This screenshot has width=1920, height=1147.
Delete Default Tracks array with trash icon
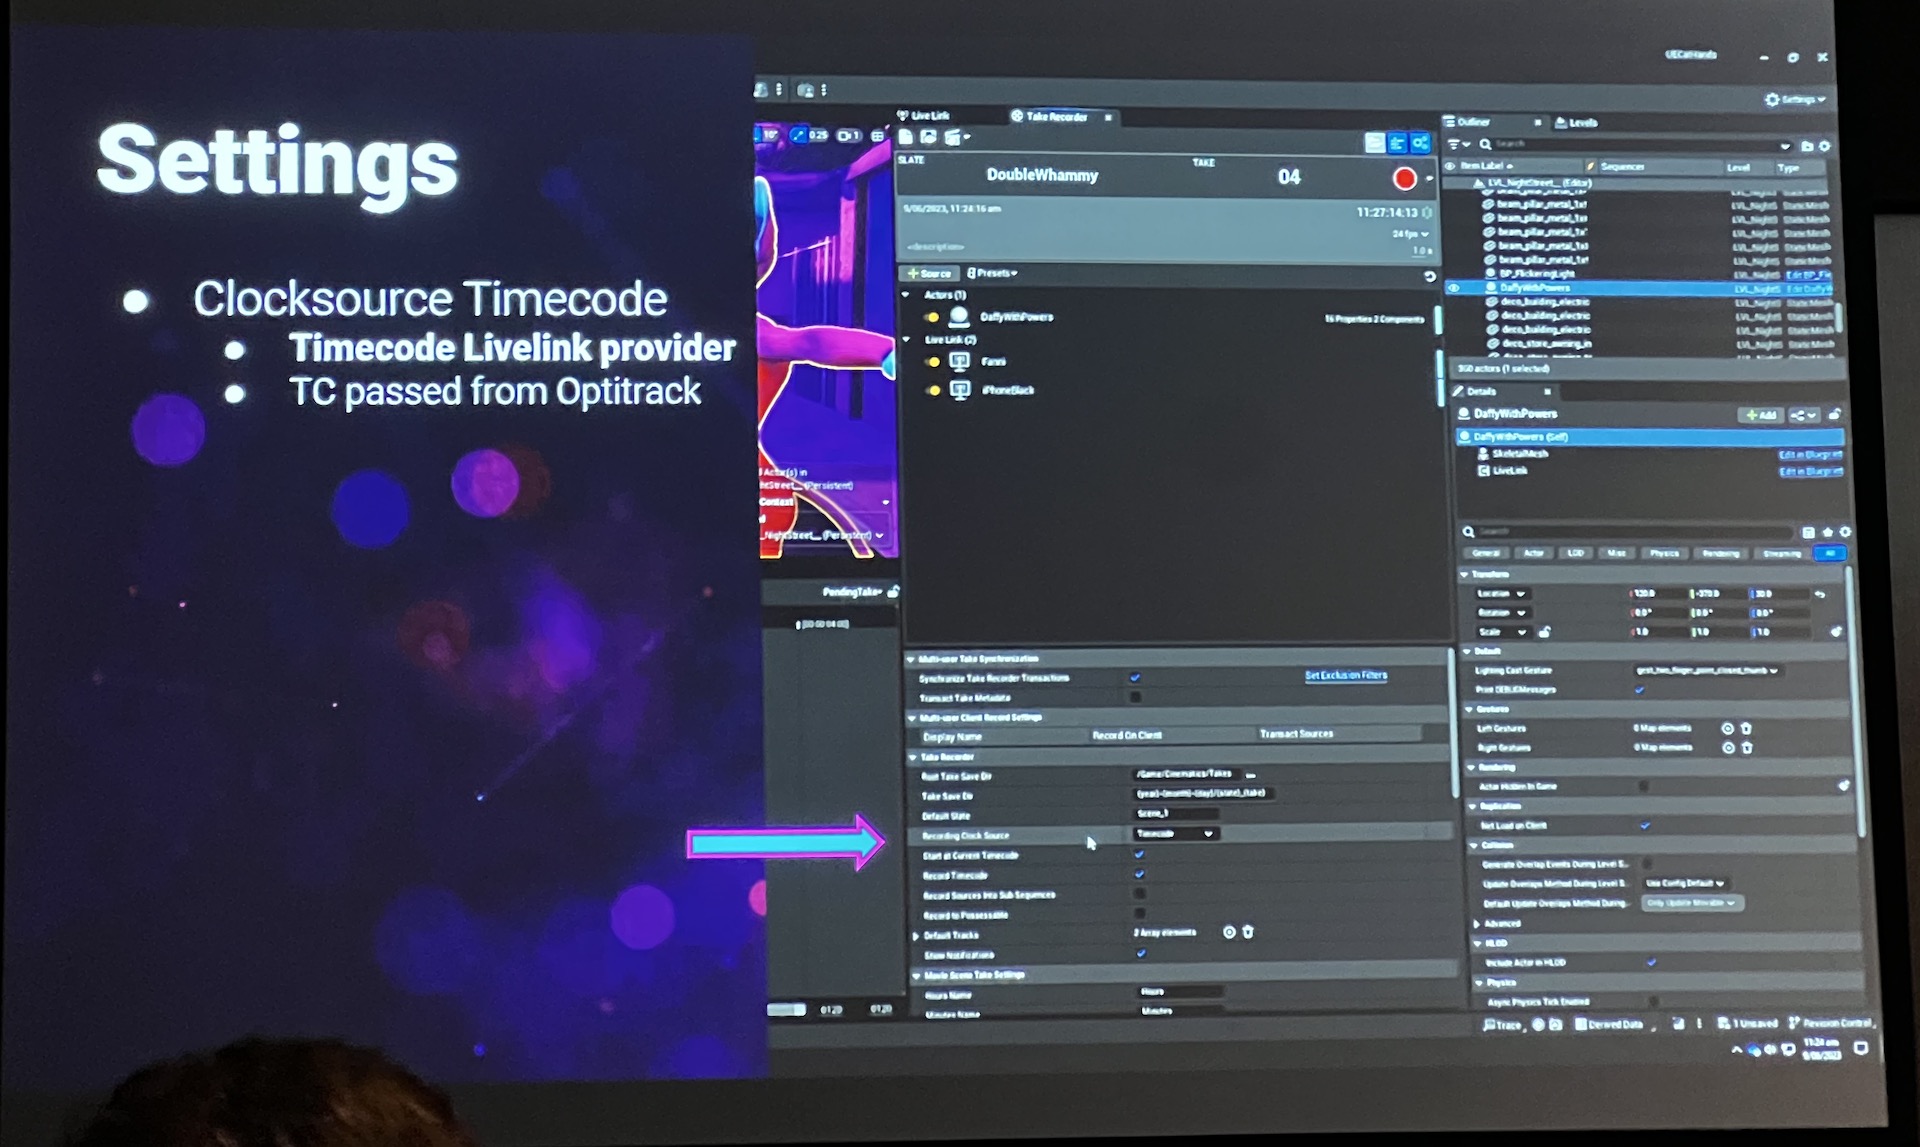click(x=1248, y=932)
